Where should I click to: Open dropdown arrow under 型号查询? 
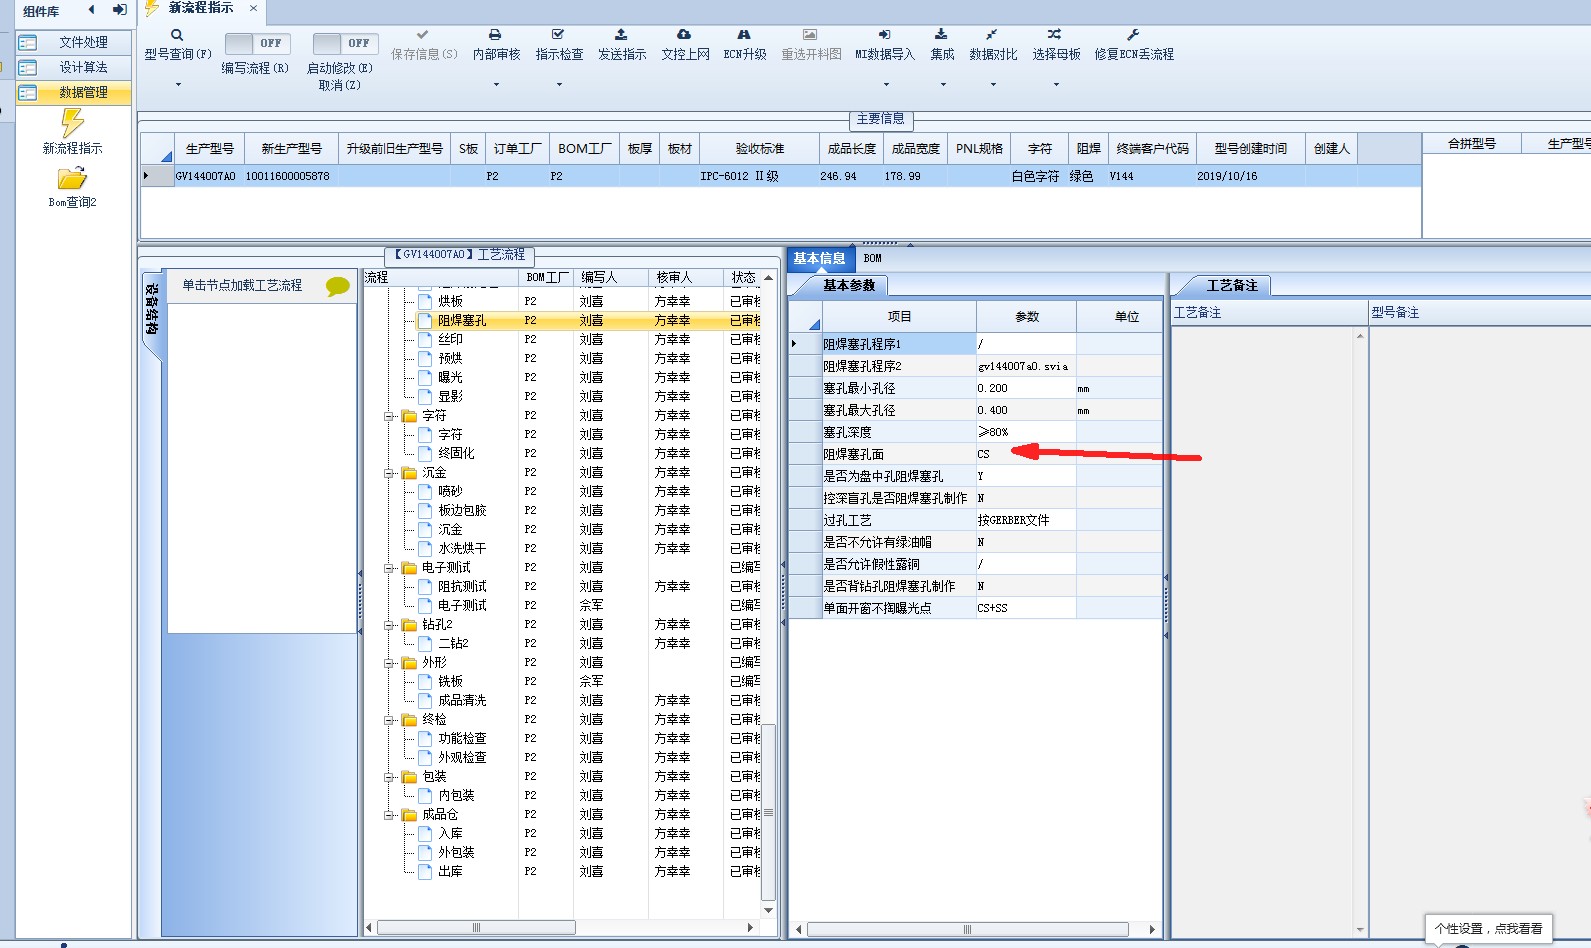178,85
